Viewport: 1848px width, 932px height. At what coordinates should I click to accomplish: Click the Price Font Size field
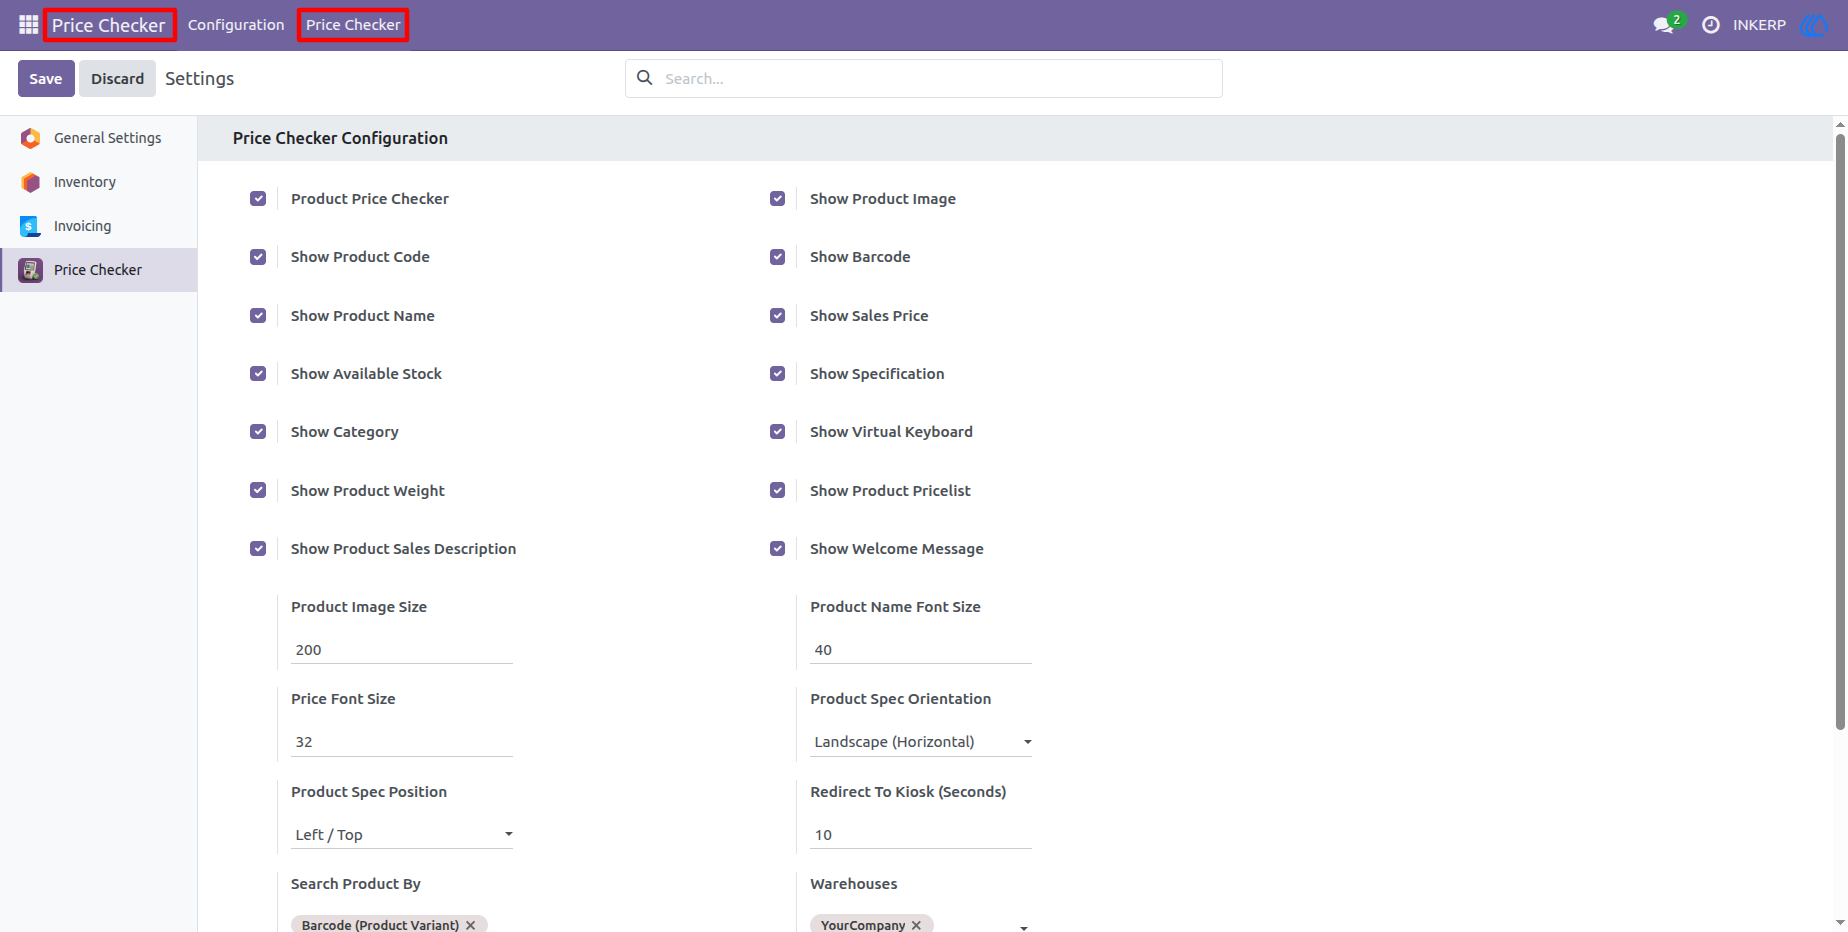pyautogui.click(x=402, y=742)
